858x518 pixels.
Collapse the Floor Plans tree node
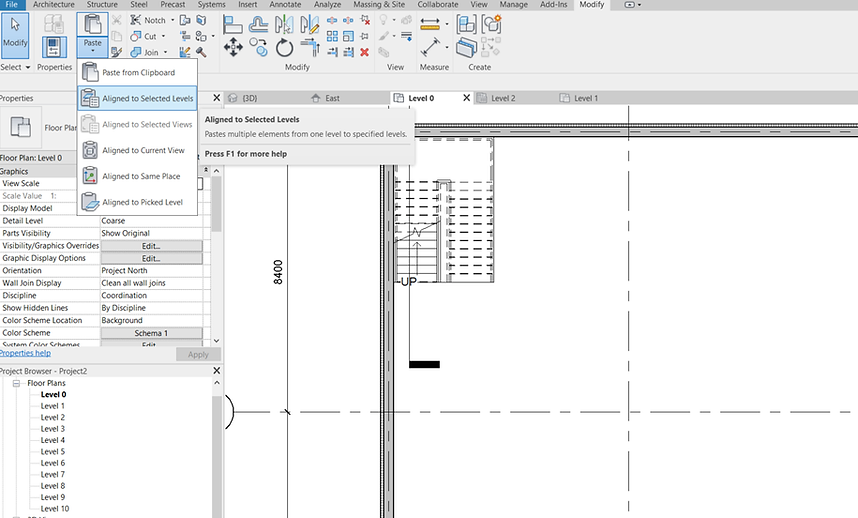tap(16, 383)
